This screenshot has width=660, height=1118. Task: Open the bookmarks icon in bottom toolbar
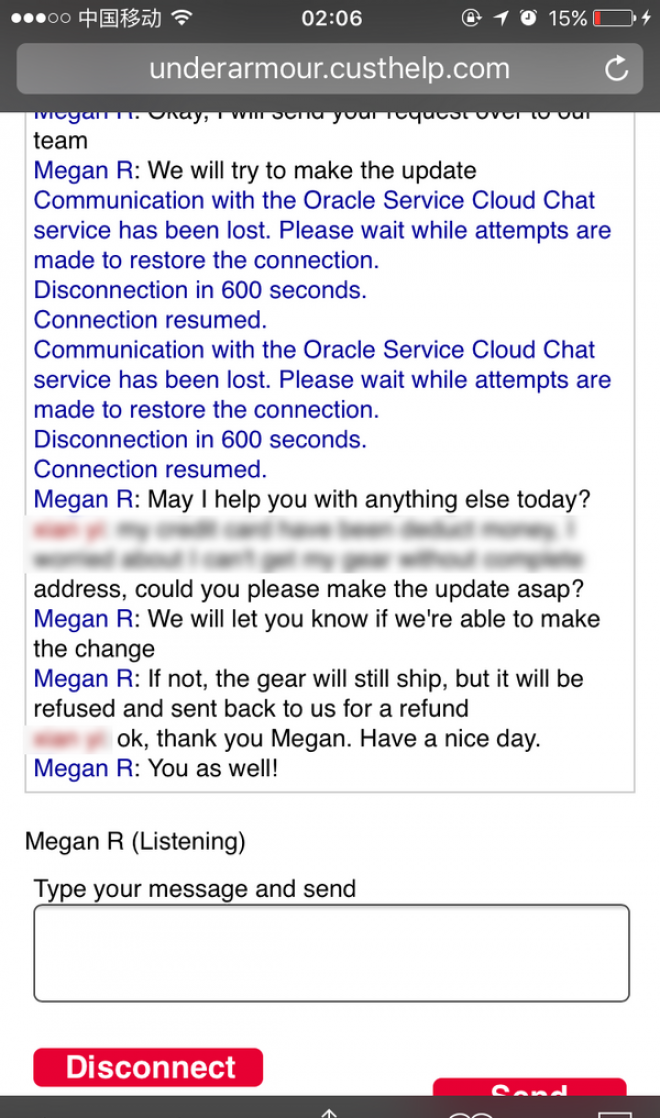click(x=471, y=1114)
